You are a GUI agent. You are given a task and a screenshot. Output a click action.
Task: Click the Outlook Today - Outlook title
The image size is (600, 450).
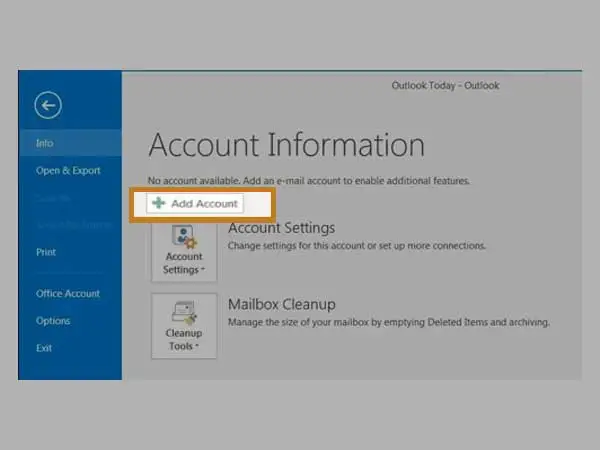point(445,85)
